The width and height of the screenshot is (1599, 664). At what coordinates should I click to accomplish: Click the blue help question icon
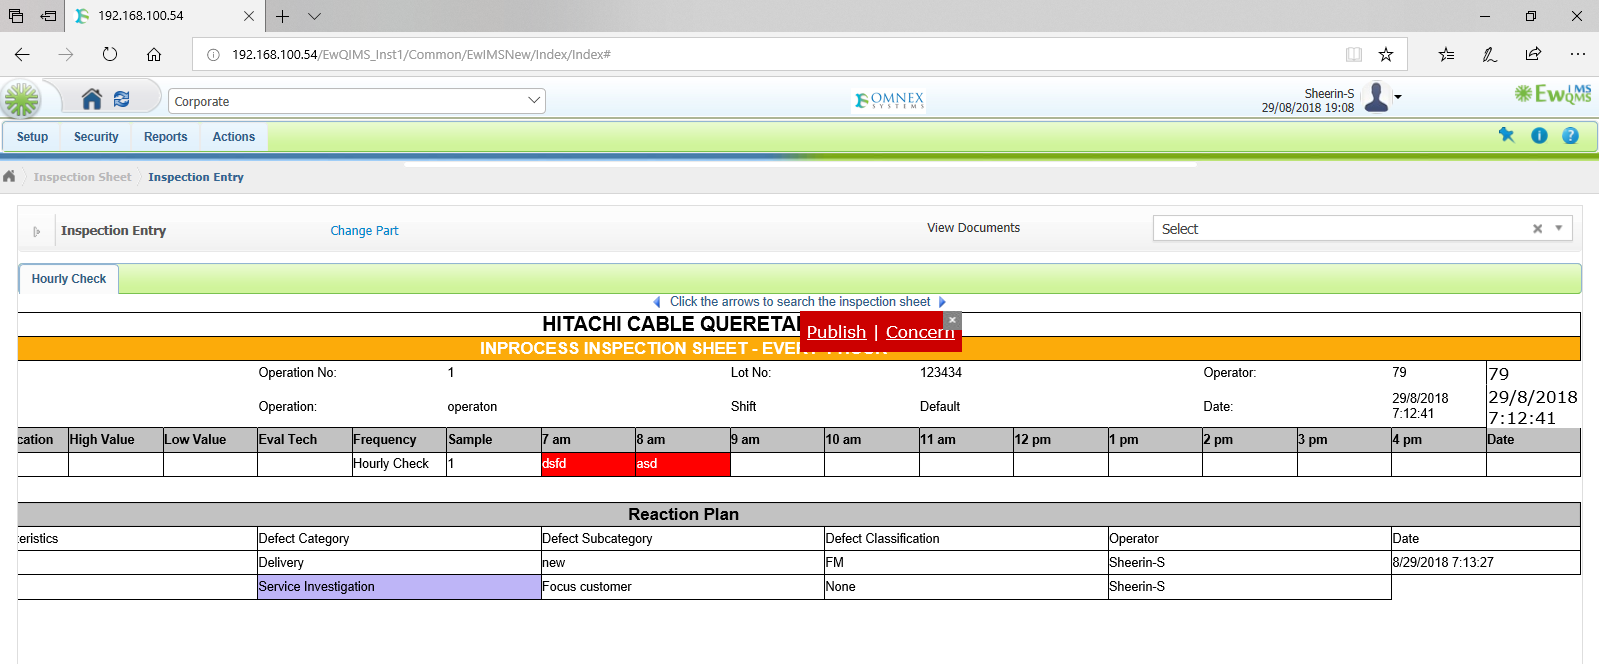(1570, 135)
